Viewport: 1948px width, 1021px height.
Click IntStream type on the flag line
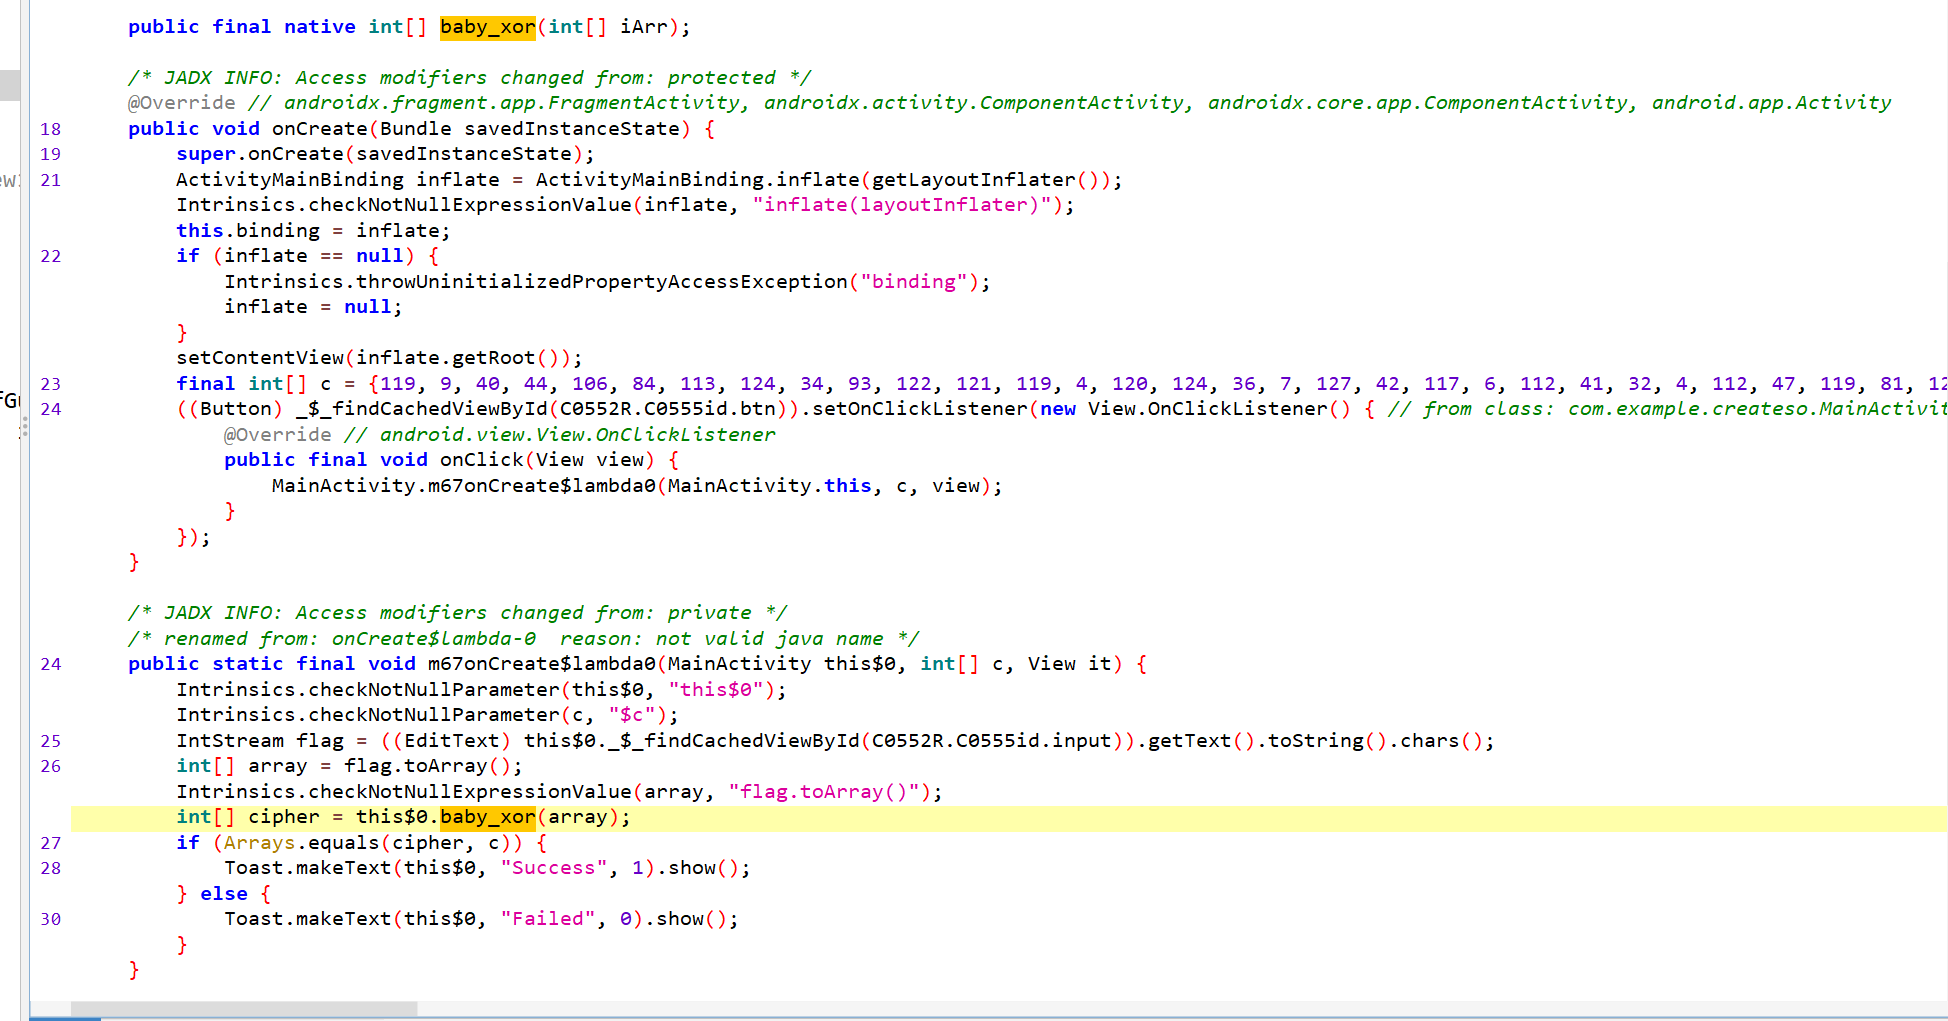230,741
